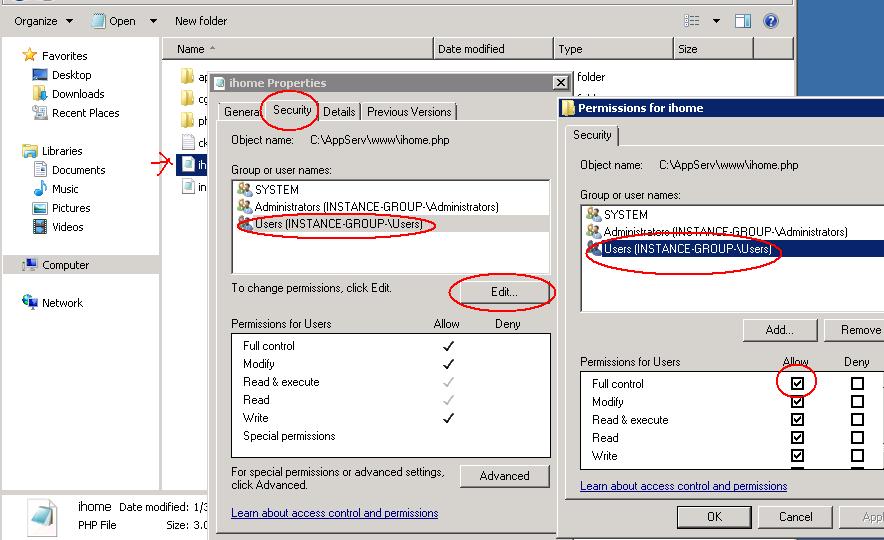Toggle Deny checkbox for Modify

coord(857,402)
